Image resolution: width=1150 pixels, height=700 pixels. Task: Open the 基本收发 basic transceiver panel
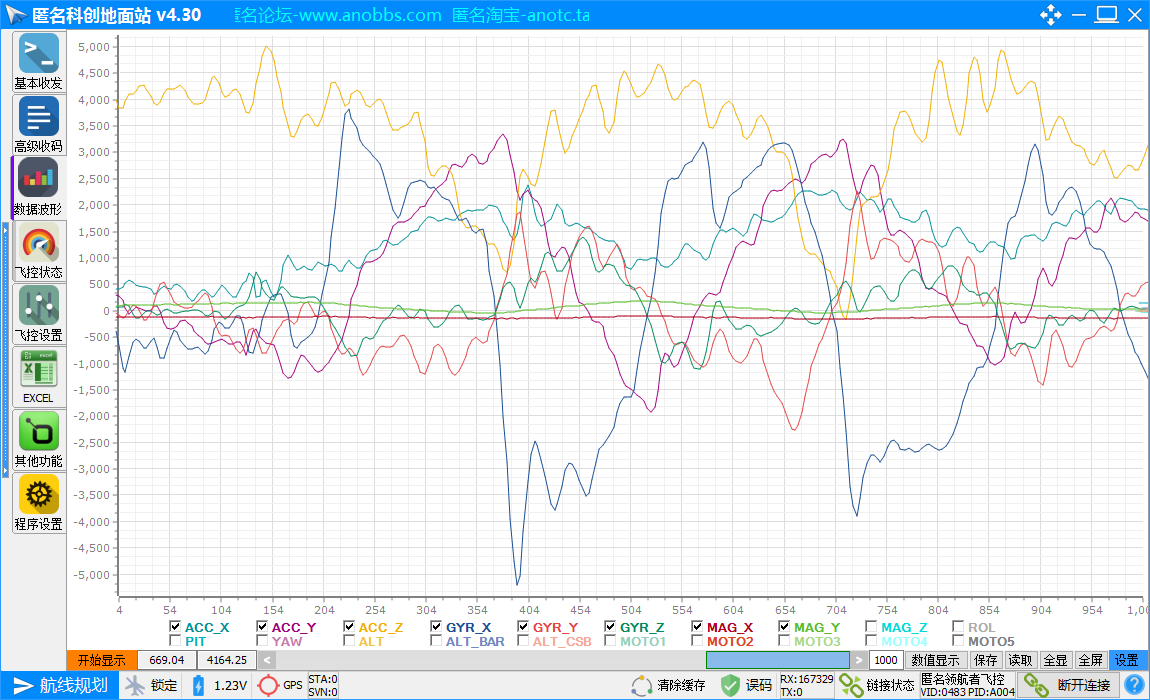(x=39, y=62)
